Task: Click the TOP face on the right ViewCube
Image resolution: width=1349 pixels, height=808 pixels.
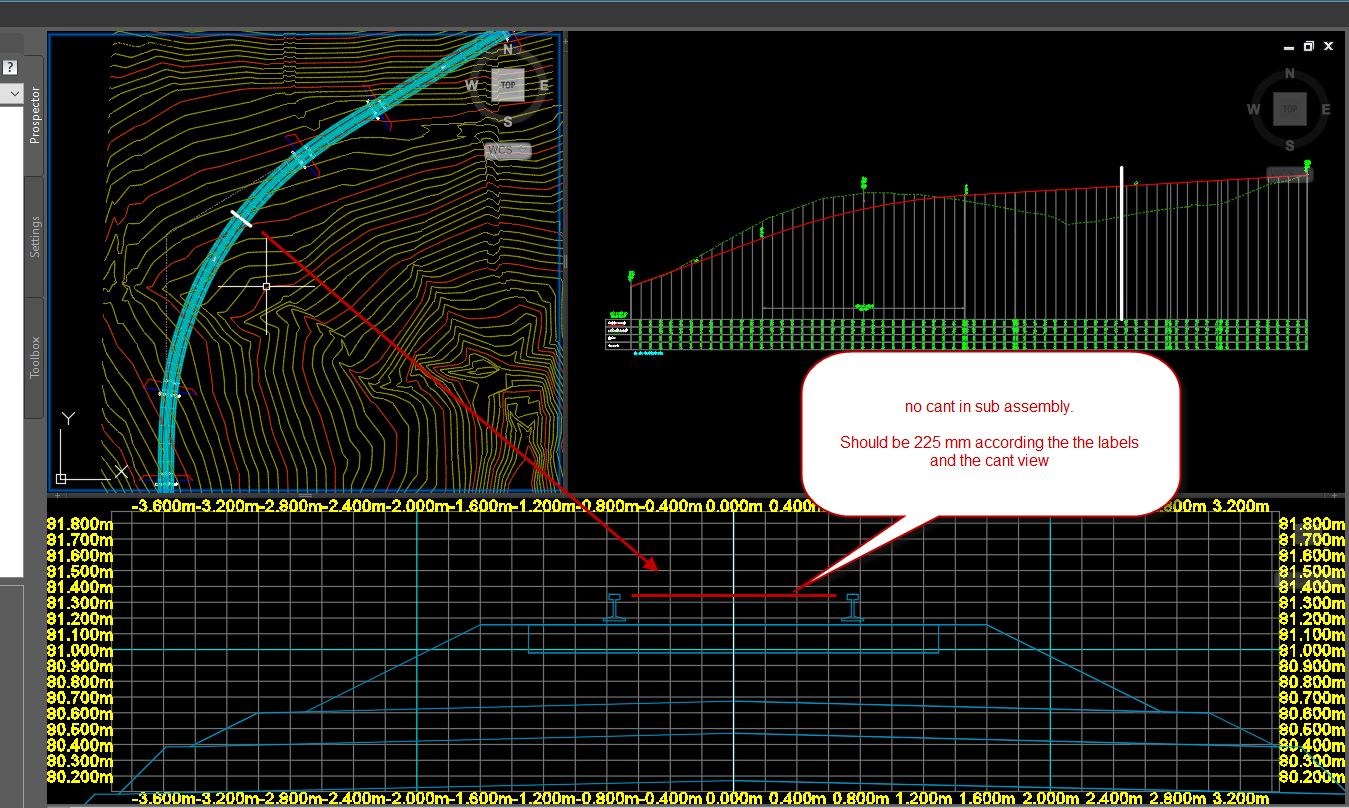Action: tap(1289, 109)
